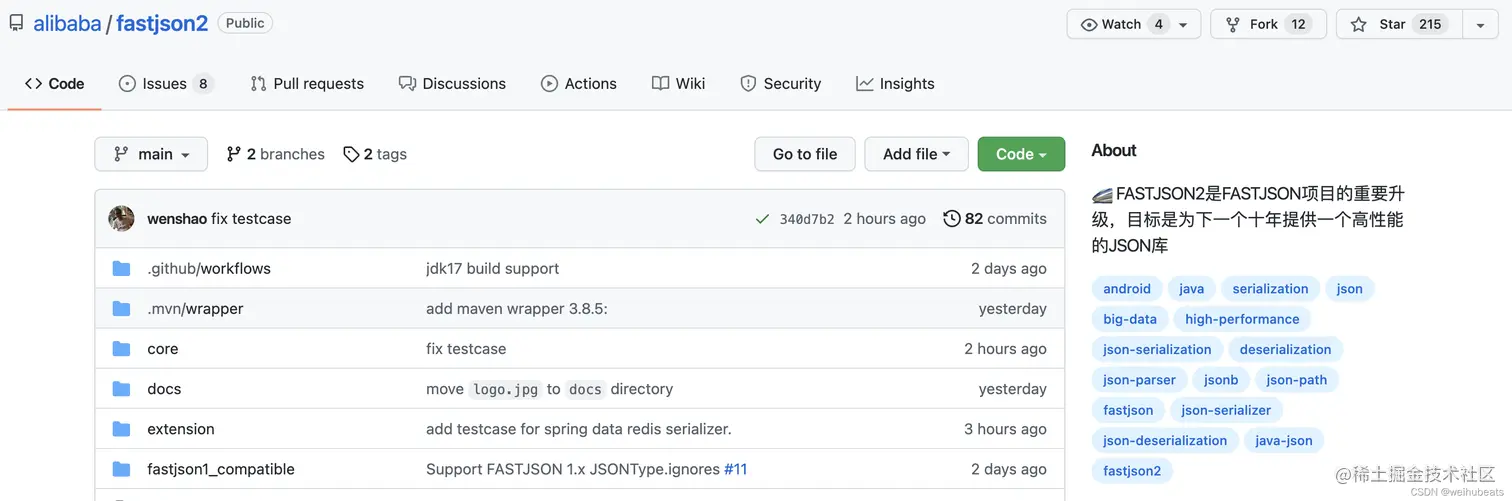Click the branches icon showing 2 branches
The width and height of the screenshot is (1512, 501).
234,154
